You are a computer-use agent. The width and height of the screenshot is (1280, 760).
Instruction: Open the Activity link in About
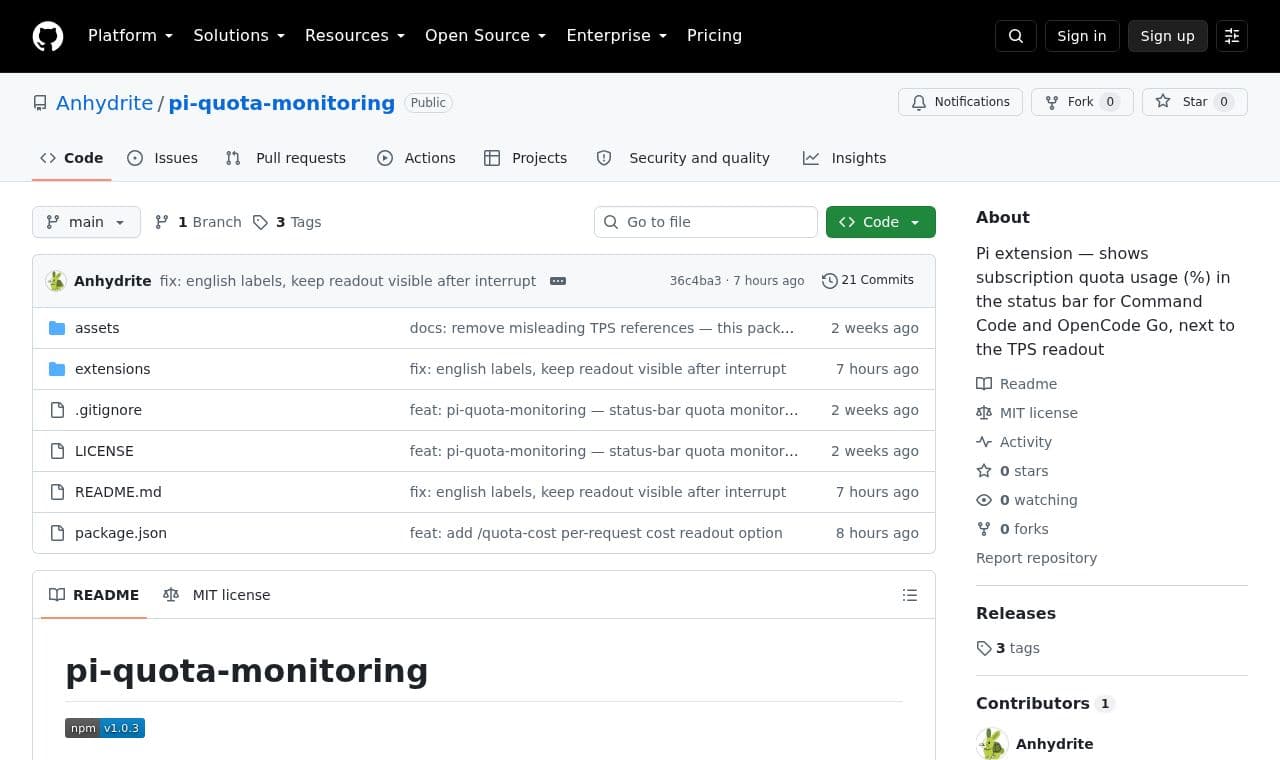click(x=1014, y=442)
